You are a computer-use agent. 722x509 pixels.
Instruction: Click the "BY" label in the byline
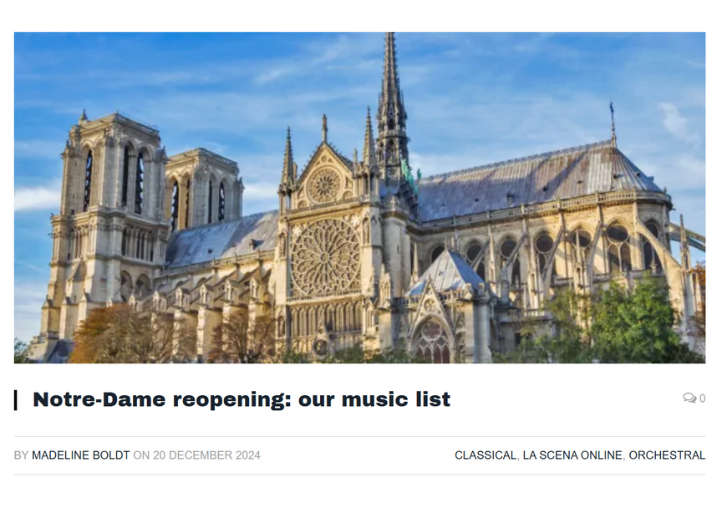click(x=21, y=455)
